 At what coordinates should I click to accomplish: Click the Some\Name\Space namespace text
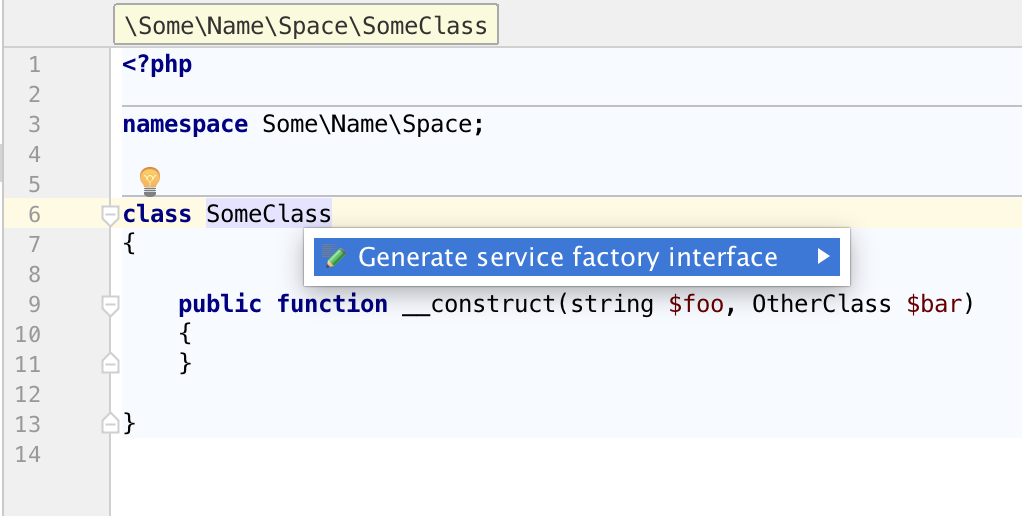tap(367, 124)
